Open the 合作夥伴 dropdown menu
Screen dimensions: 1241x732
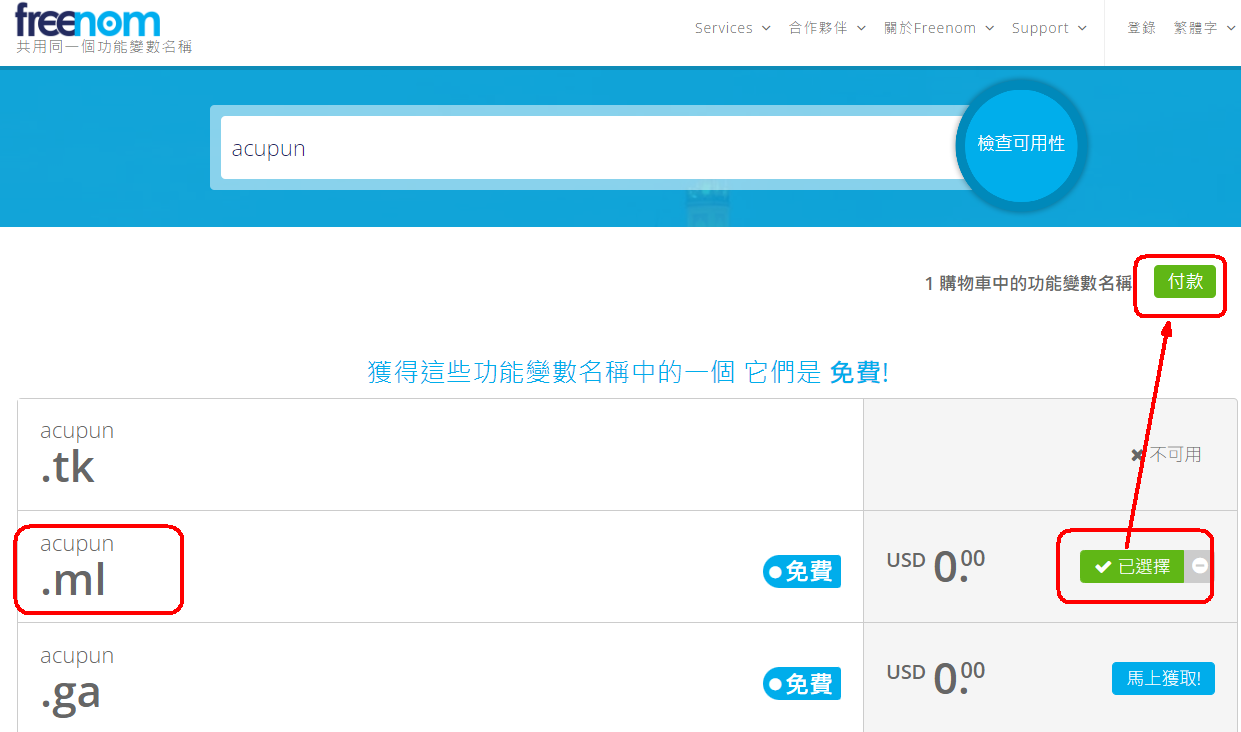tap(827, 28)
